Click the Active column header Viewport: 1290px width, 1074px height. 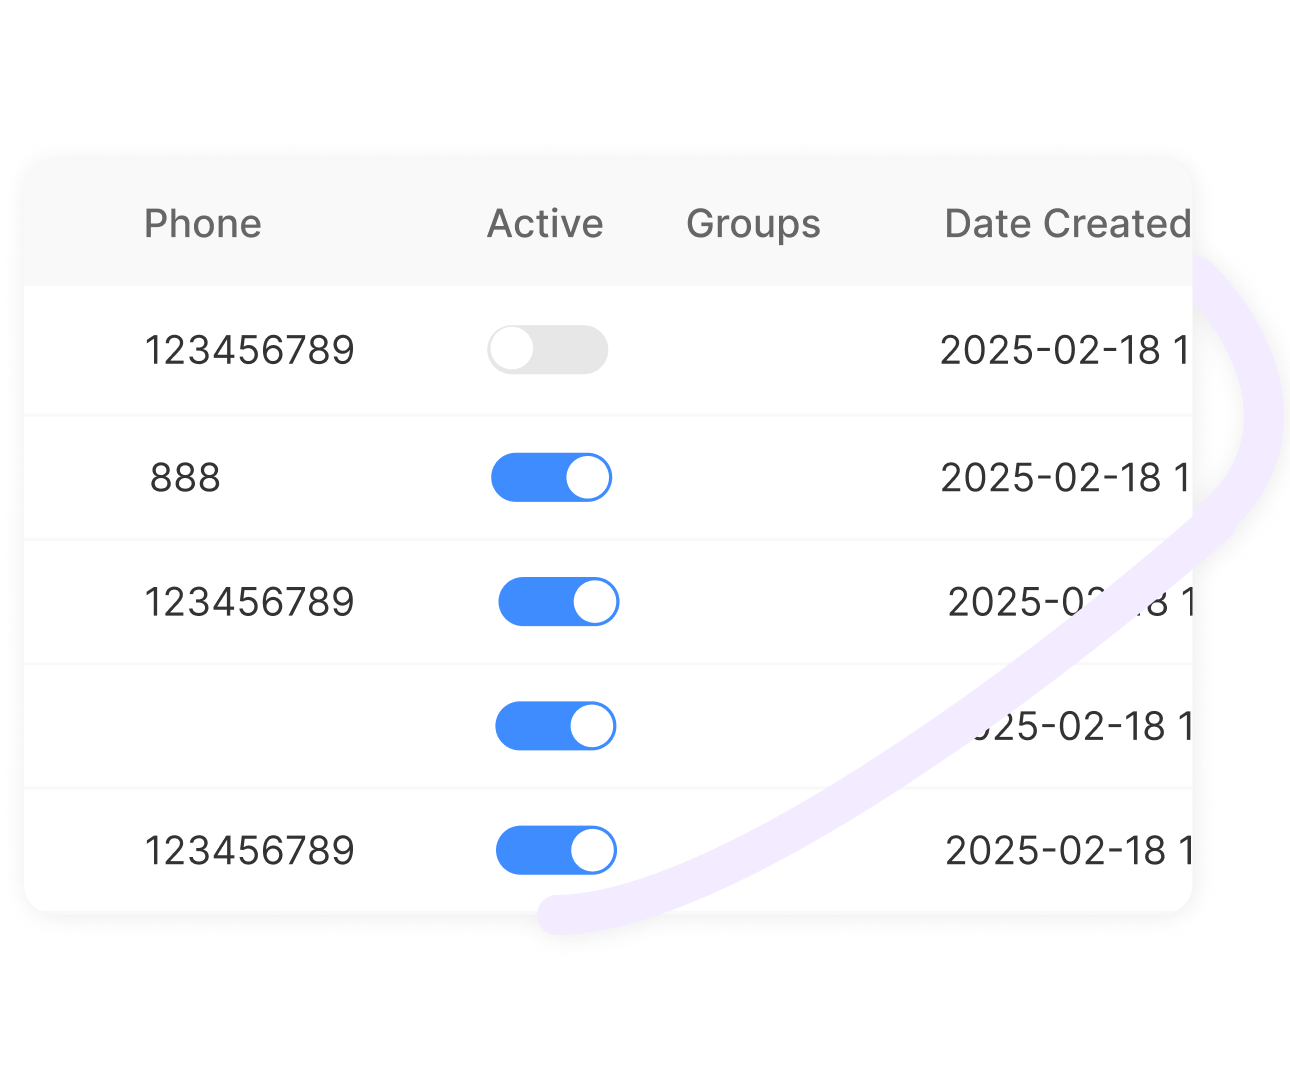point(545,224)
